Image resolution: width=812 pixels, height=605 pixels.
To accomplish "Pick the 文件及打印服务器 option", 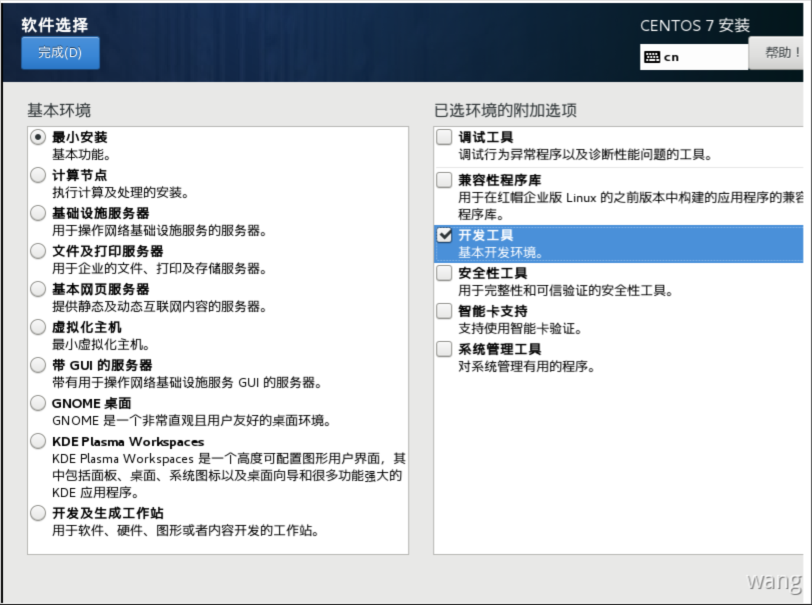I will 38,251.
